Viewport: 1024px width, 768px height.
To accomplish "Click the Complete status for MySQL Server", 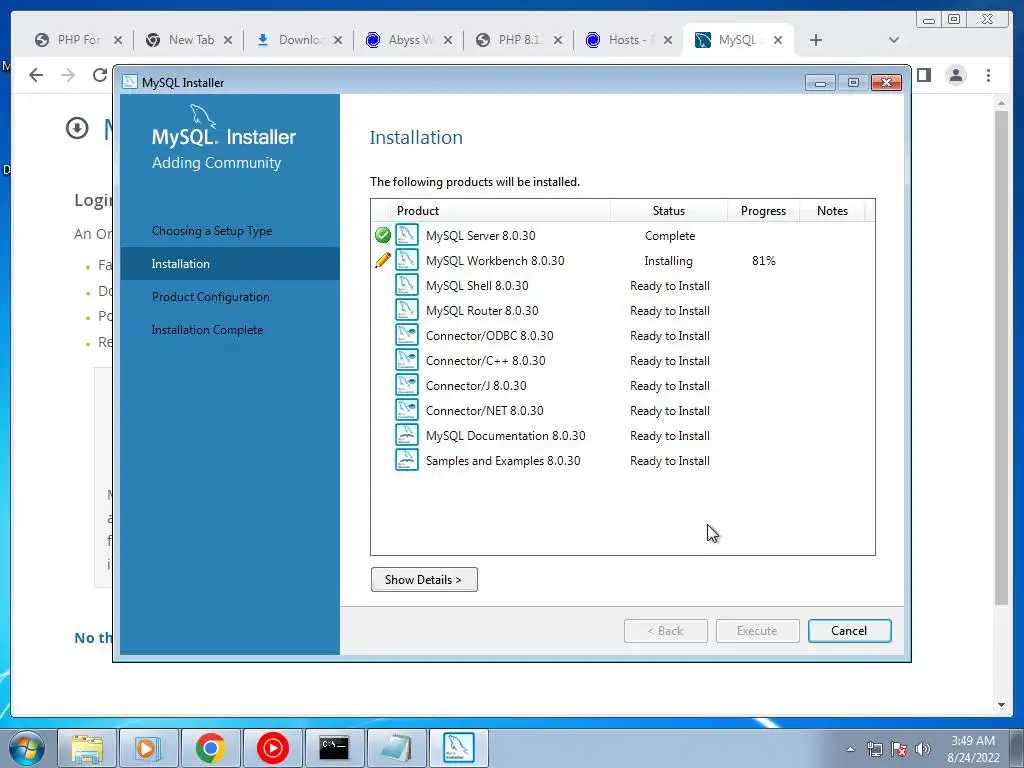I will pyautogui.click(x=669, y=236).
